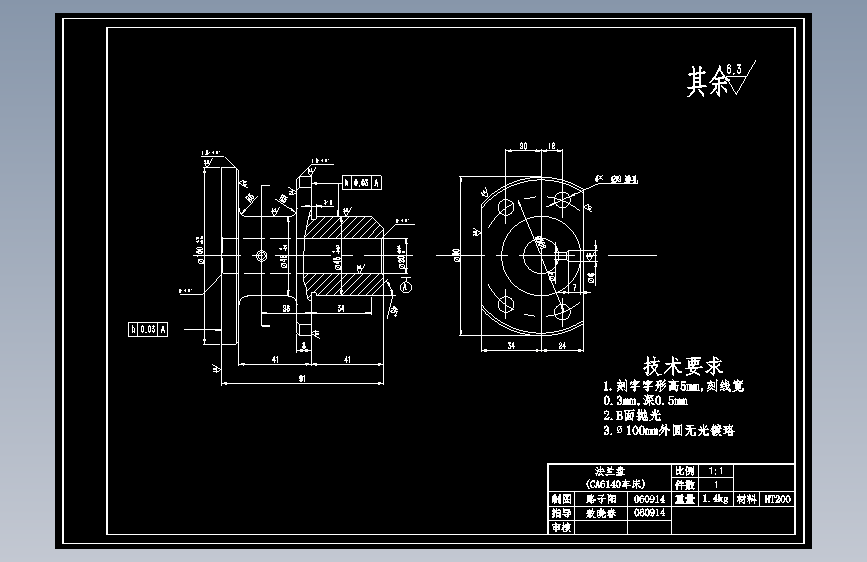
Task: Click the right 41 length dimension
Action: (x=347, y=360)
